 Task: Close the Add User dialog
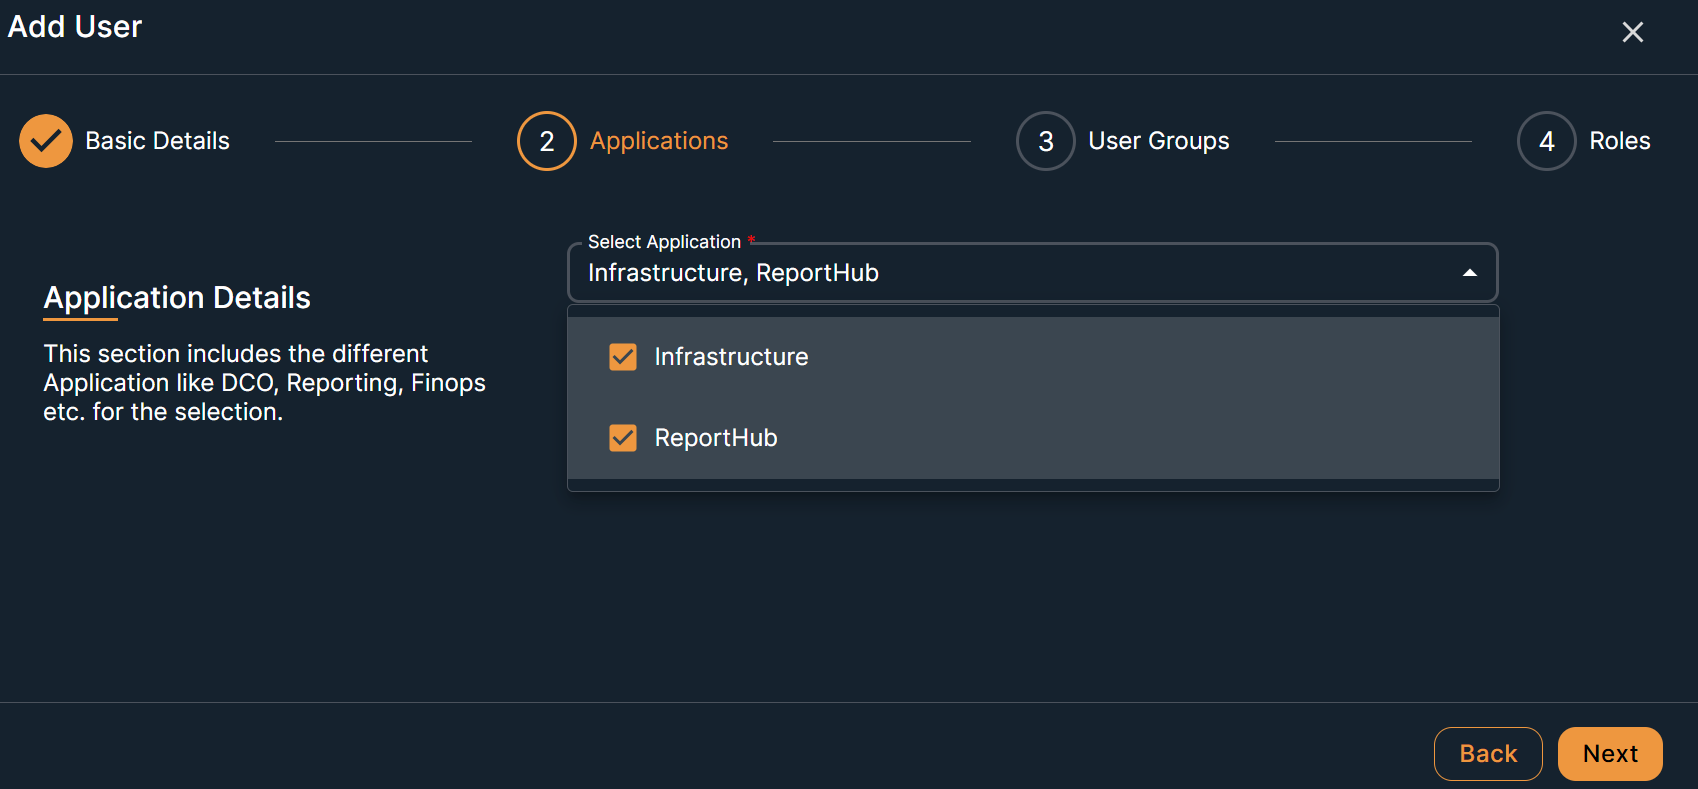pos(1632,32)
